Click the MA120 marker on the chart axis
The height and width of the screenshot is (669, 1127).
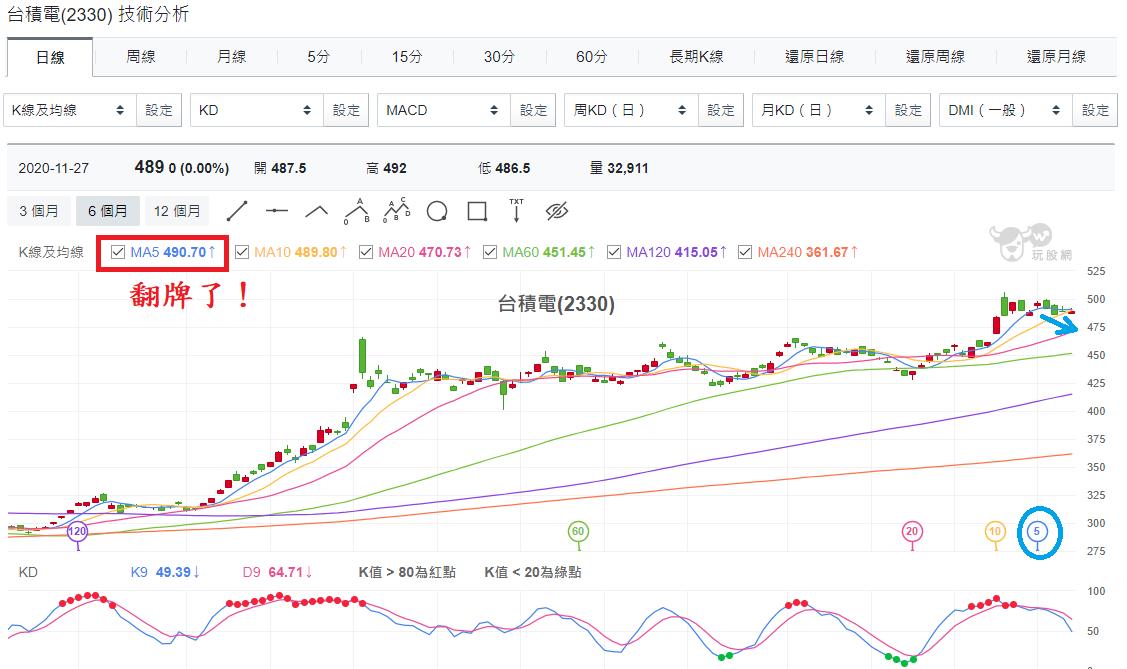77,532
